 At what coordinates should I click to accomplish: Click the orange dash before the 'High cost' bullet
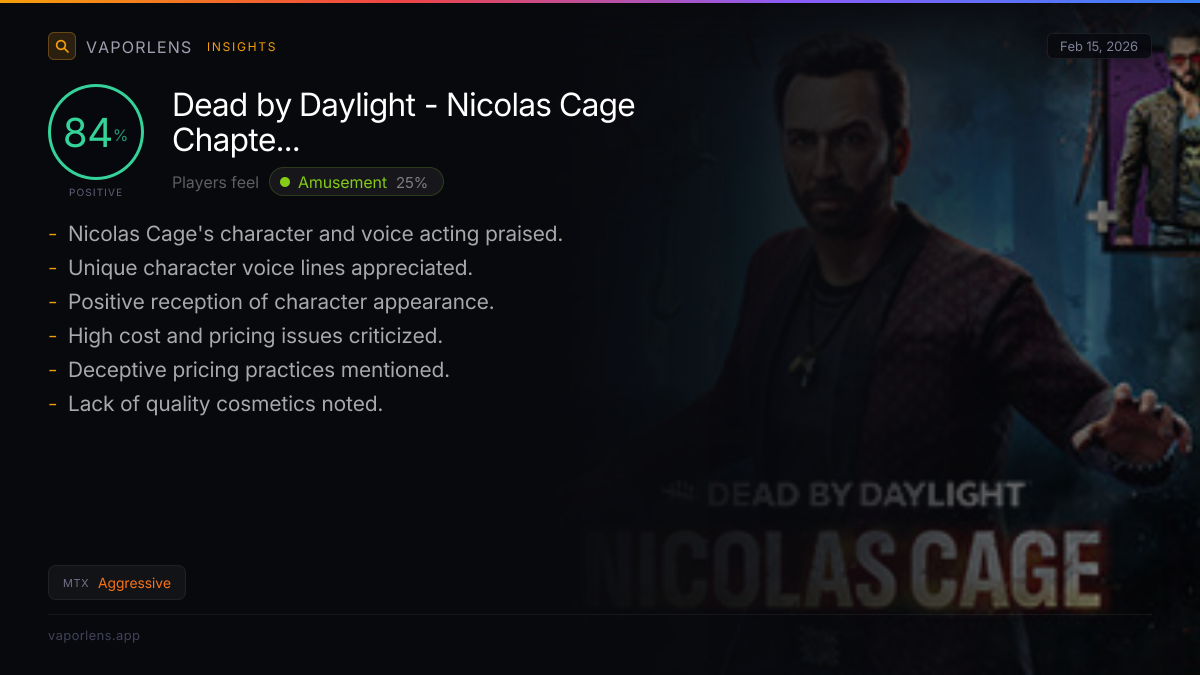(53, 336)
